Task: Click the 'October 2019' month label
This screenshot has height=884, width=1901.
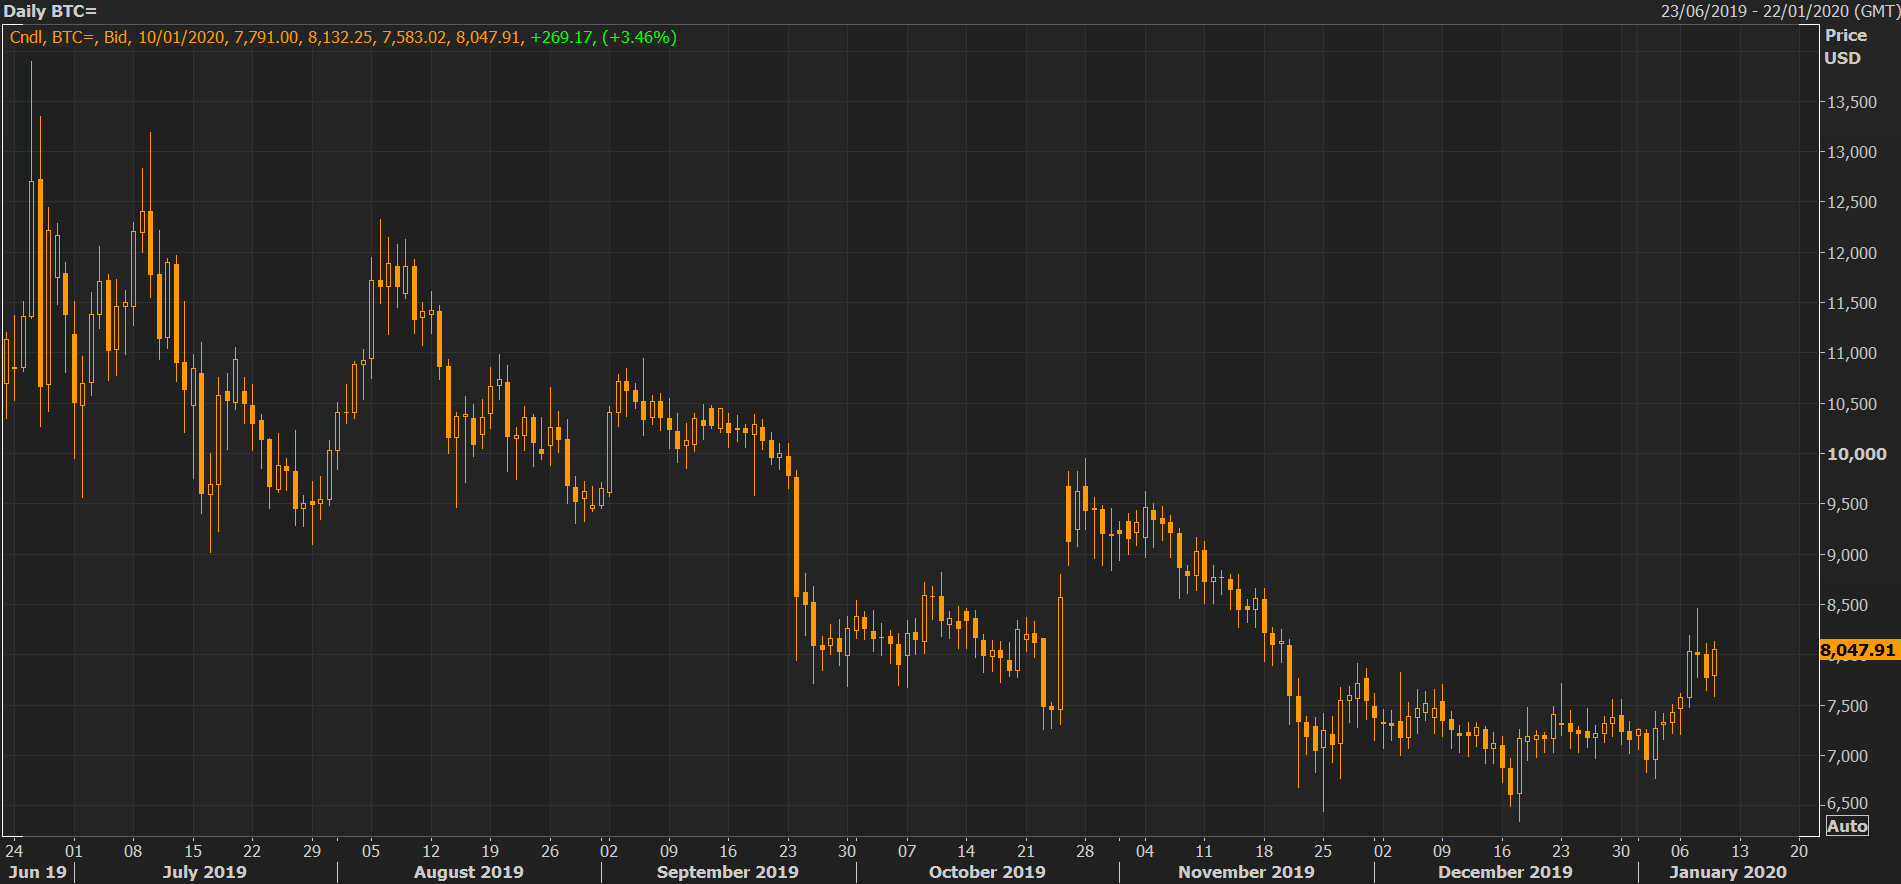Action: point(987,872)
